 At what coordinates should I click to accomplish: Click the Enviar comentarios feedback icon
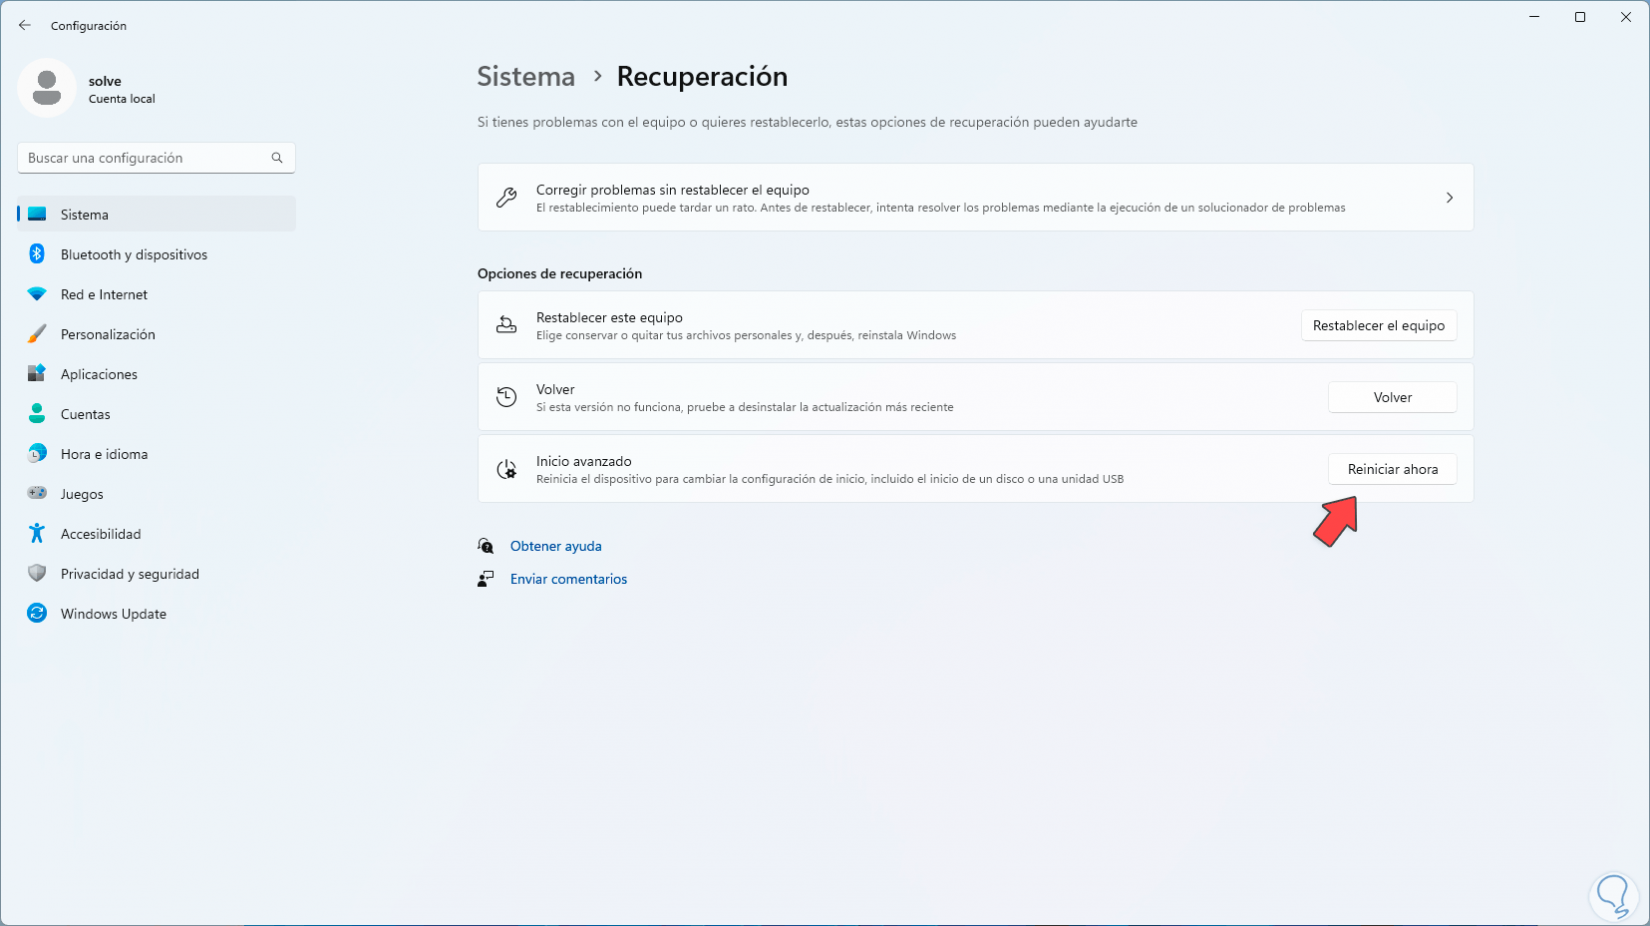tap(486, 579)
